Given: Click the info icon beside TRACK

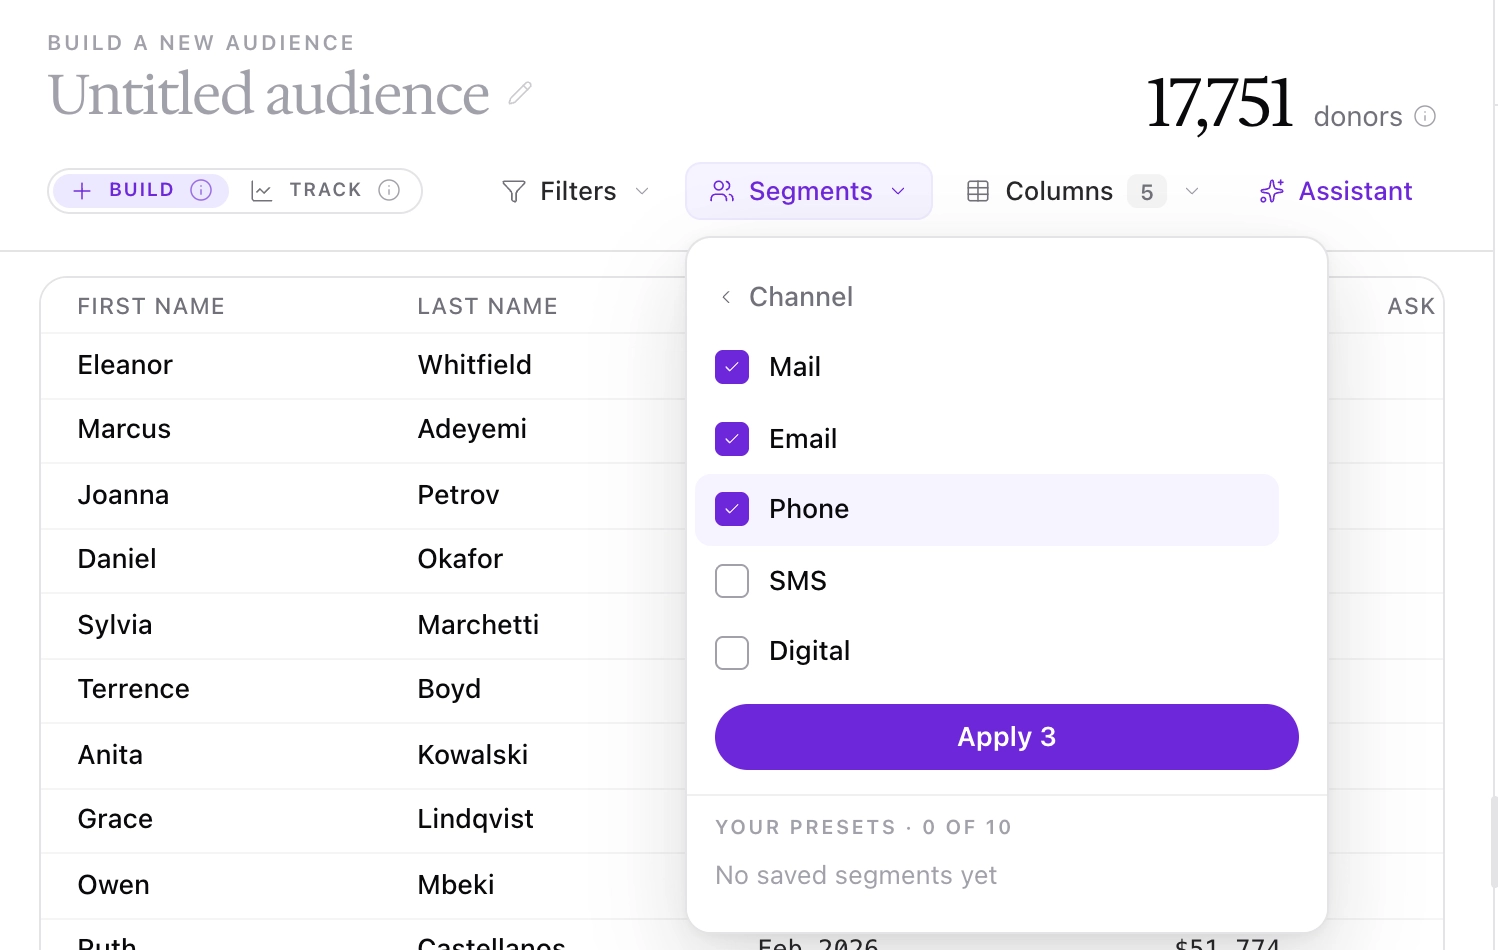Looking at the screenshot, I should (389, 190).
